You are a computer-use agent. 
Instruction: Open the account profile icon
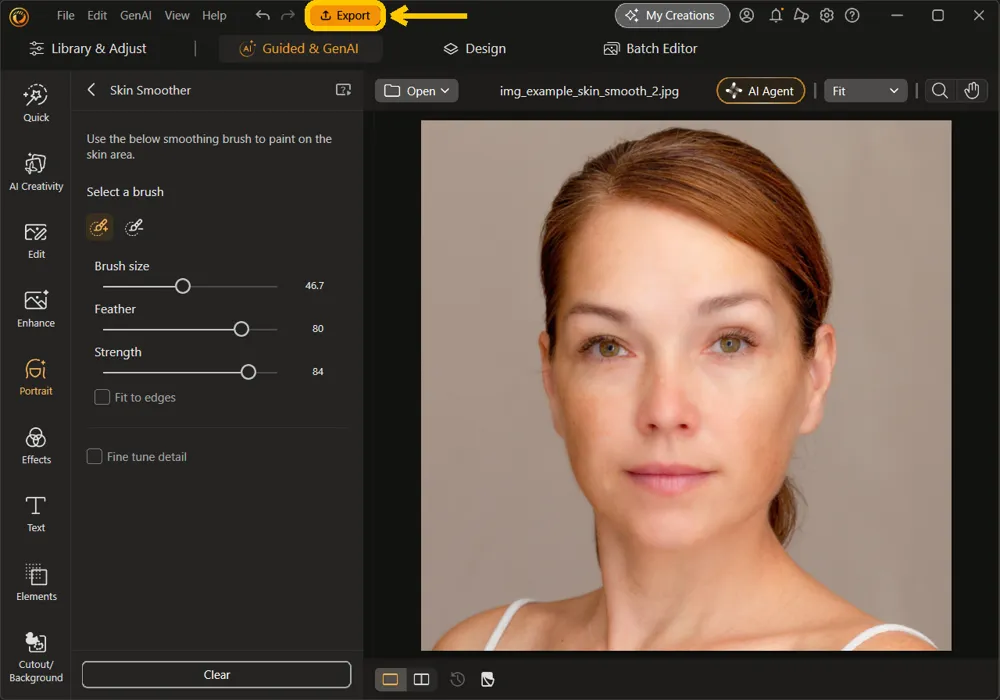[x=746, y=15]
